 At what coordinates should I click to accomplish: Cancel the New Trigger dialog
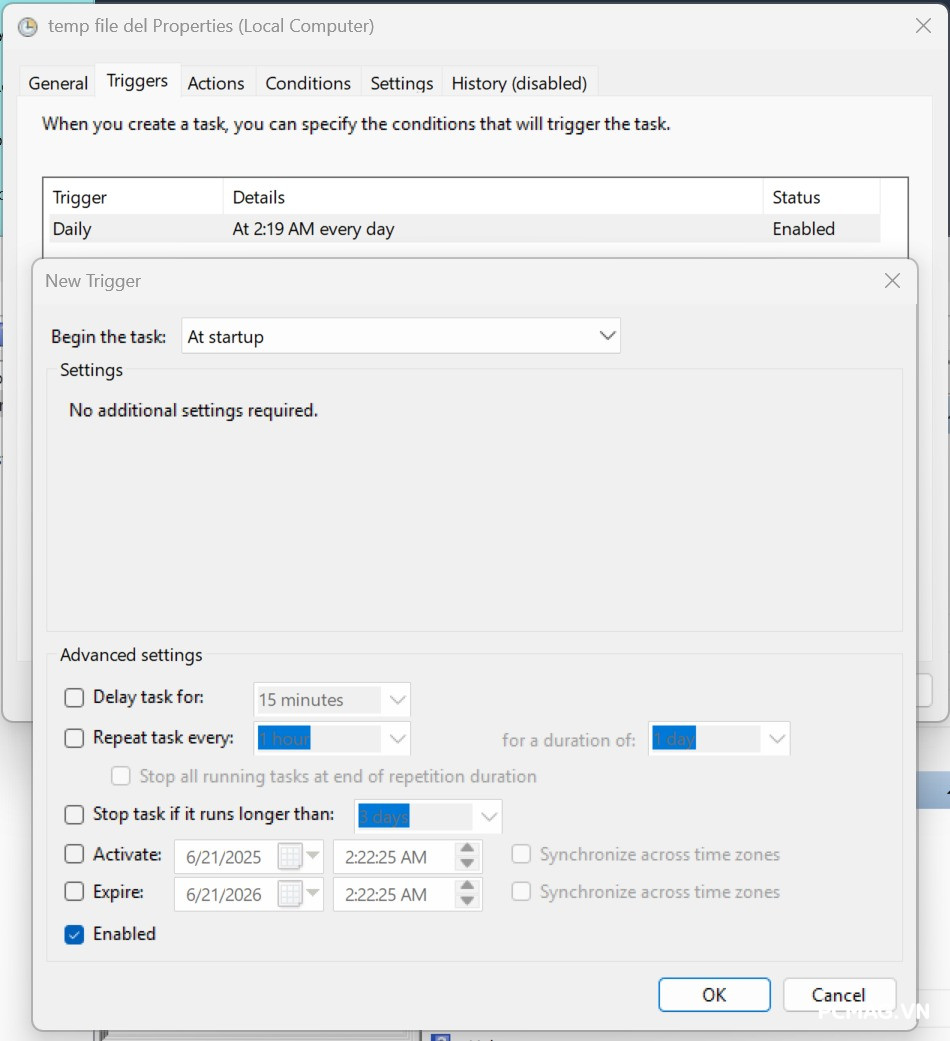point(838,994)
